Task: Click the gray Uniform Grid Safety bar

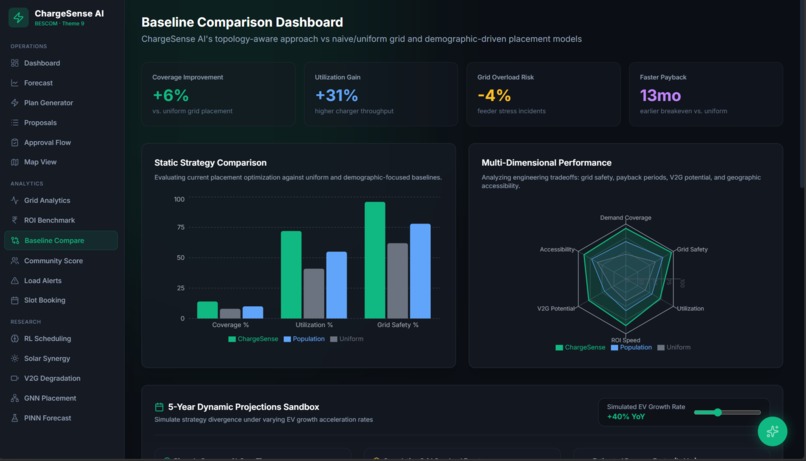Action: pyautogui.click(x=397, y=281)
